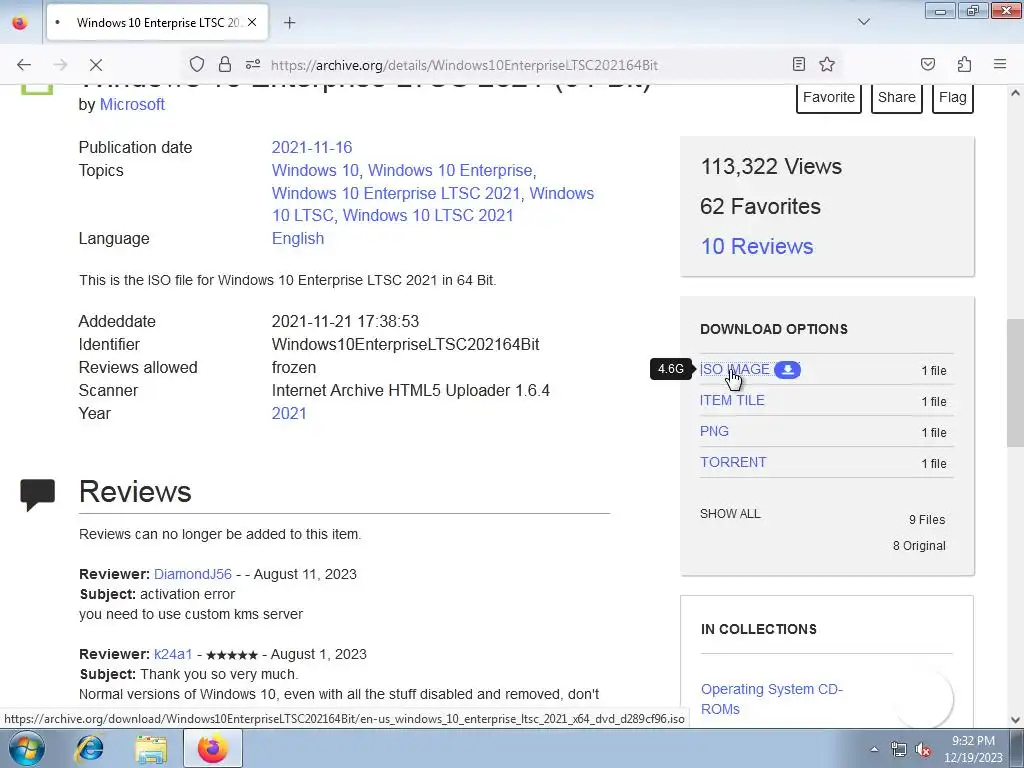The image size is (1024, 768).
Task: Close the Windows 10 Enterprise LTSC tab
Action: pos(252,22)
